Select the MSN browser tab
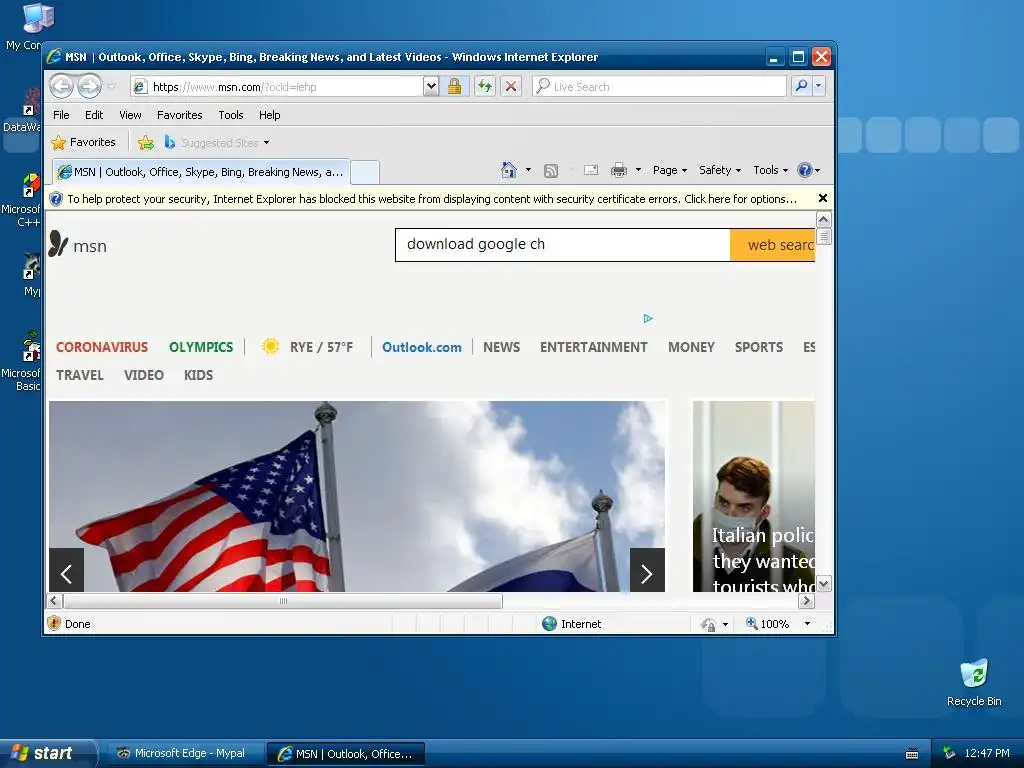 200,172
